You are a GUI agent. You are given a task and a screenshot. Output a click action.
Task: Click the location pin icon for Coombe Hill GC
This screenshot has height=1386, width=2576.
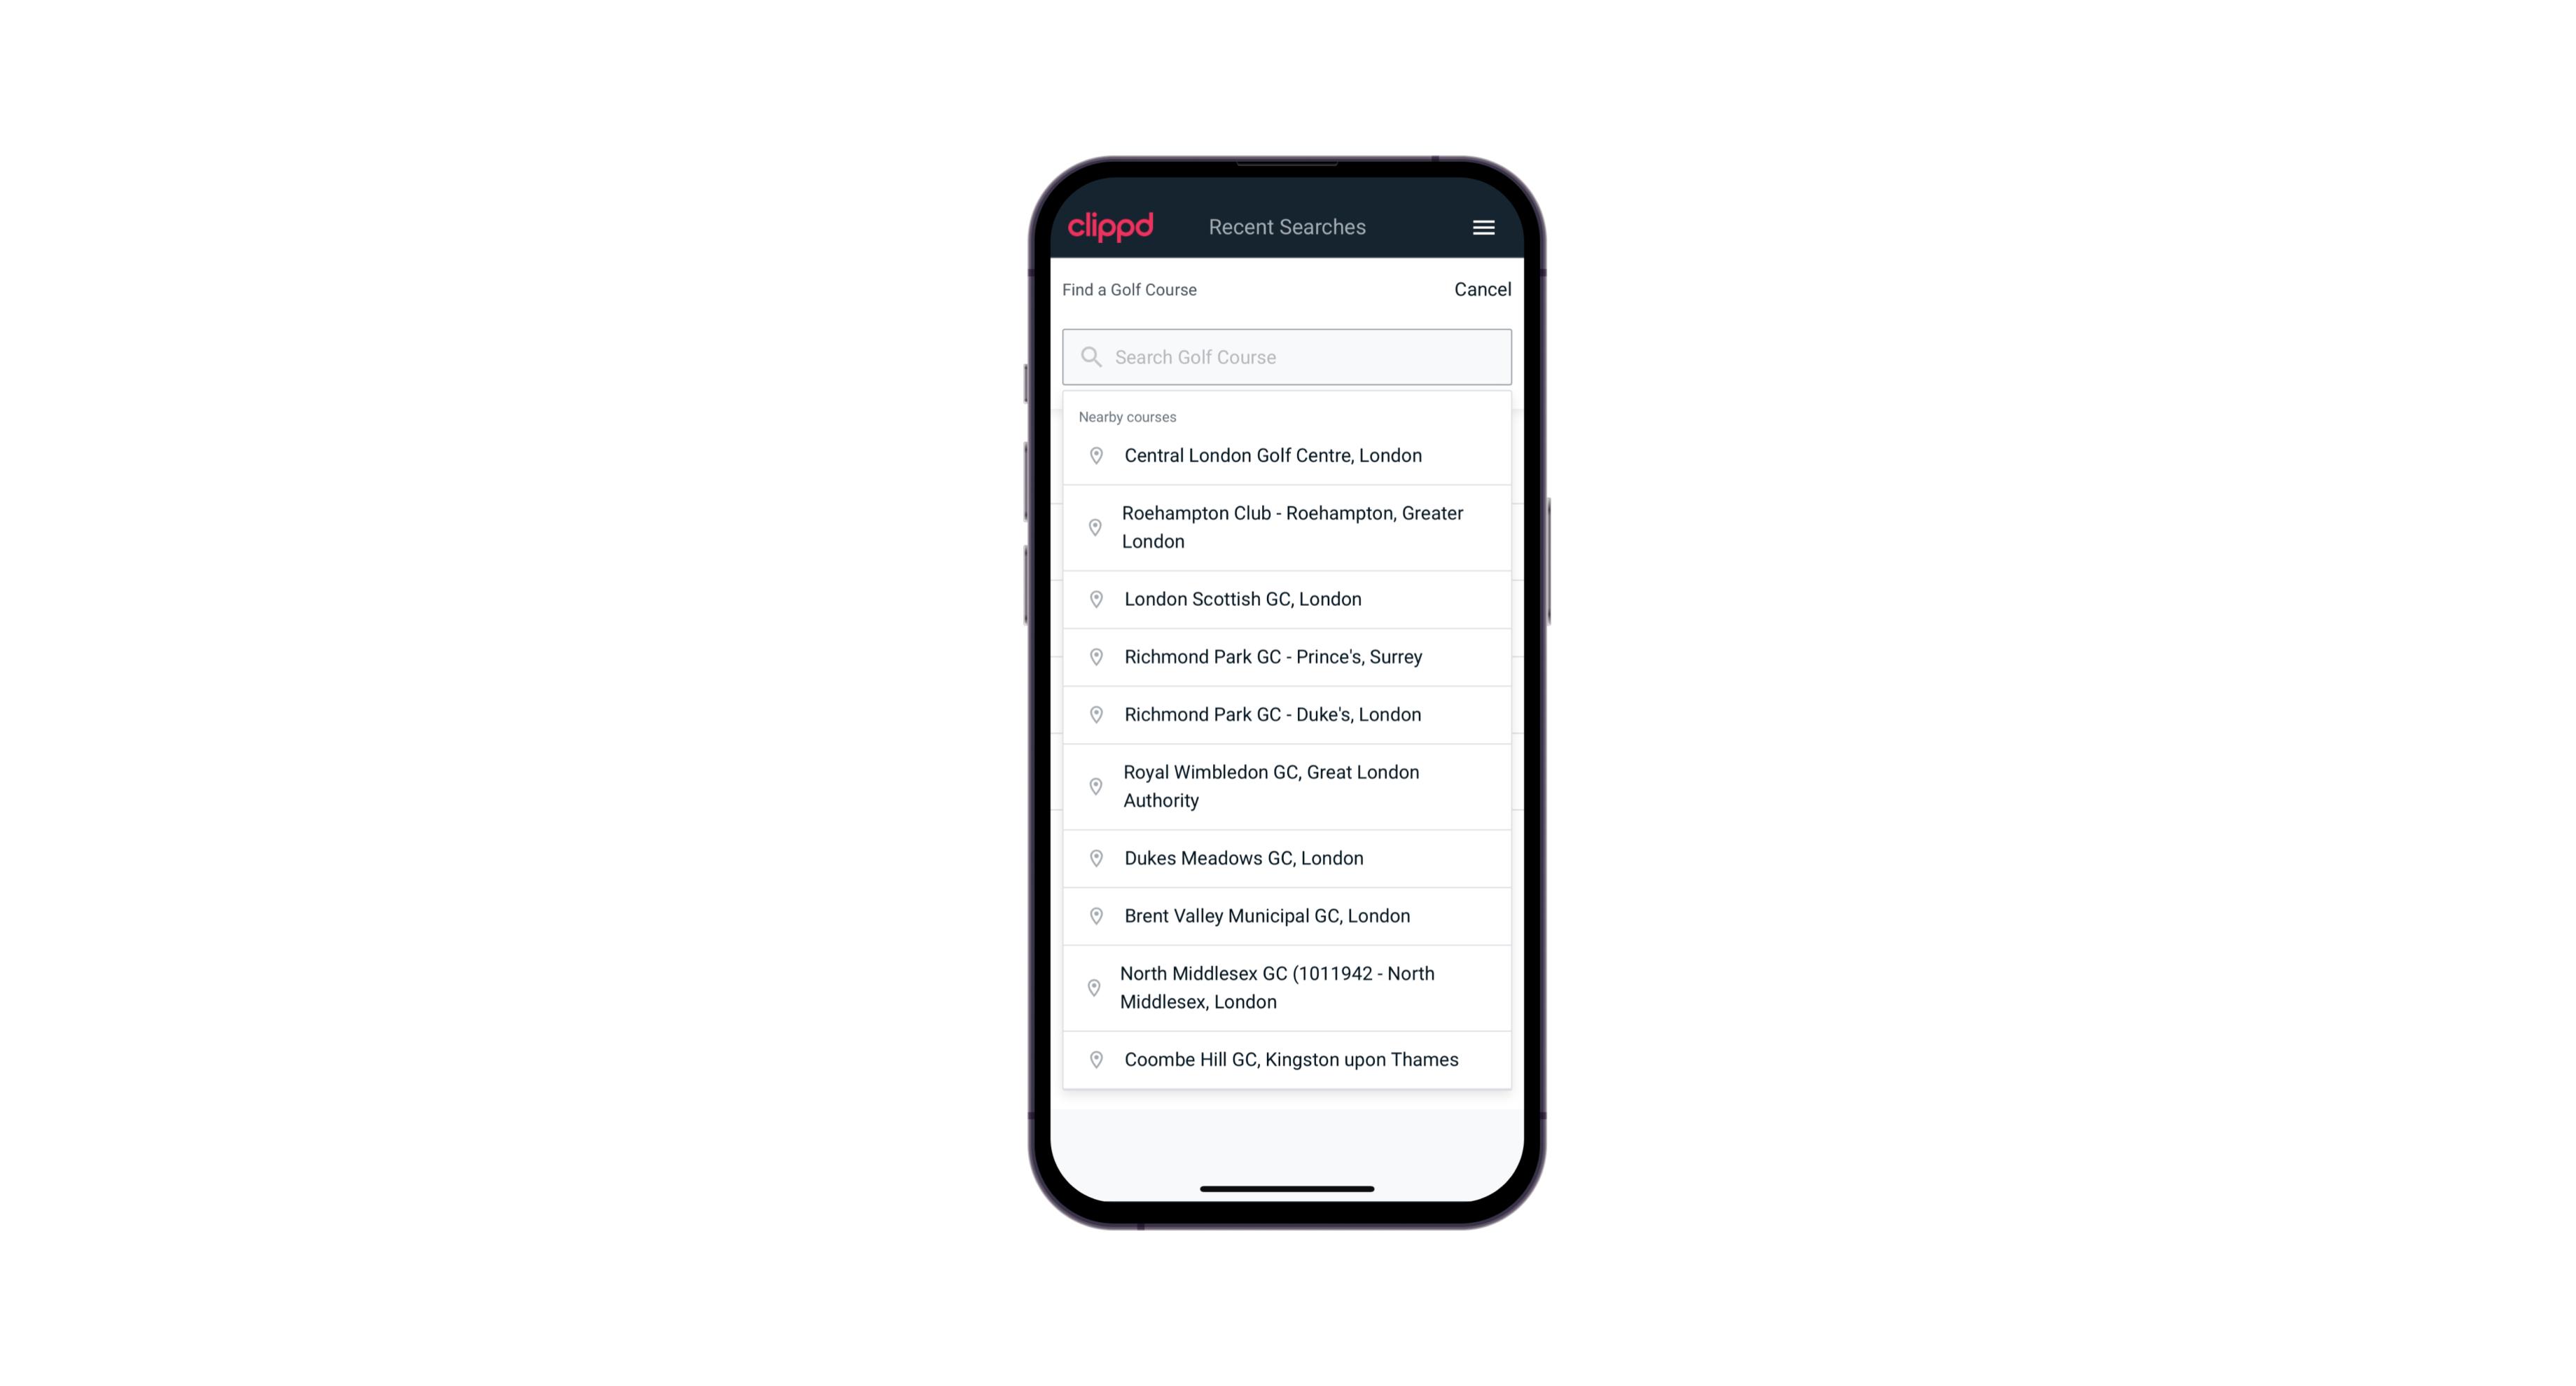[x=1093, y=1058]
